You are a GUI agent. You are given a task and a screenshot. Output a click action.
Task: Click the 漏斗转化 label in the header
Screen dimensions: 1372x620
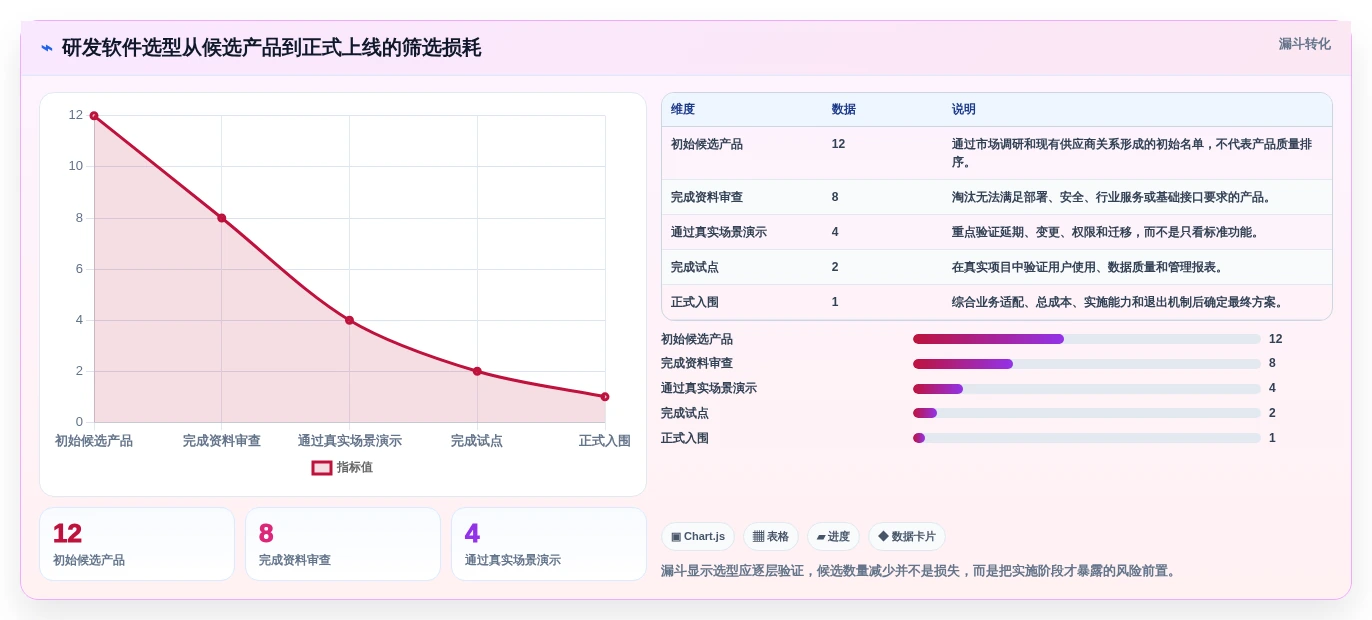coord(1304,44)
